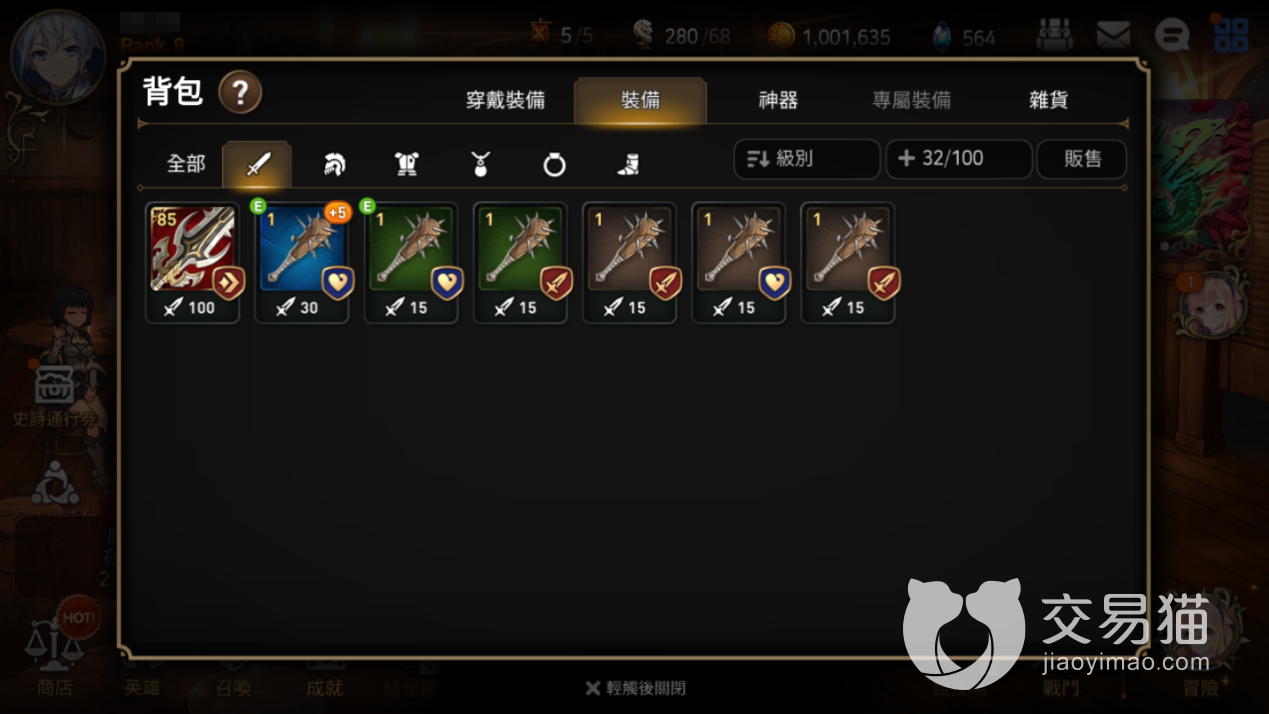Switch to the 雜貨 tab
This screenshot has width=1269, height=714.
click(1048, 100)
